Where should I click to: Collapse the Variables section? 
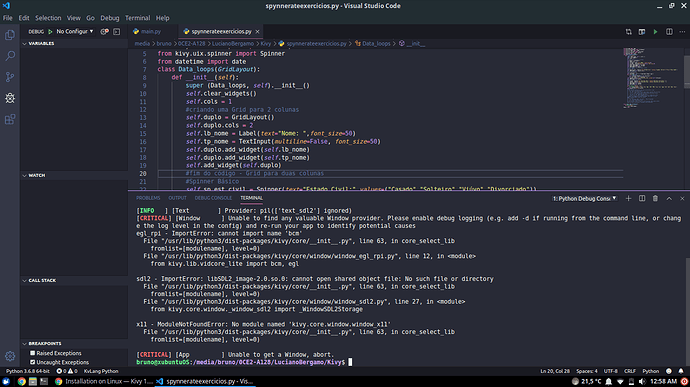(74, 44)
